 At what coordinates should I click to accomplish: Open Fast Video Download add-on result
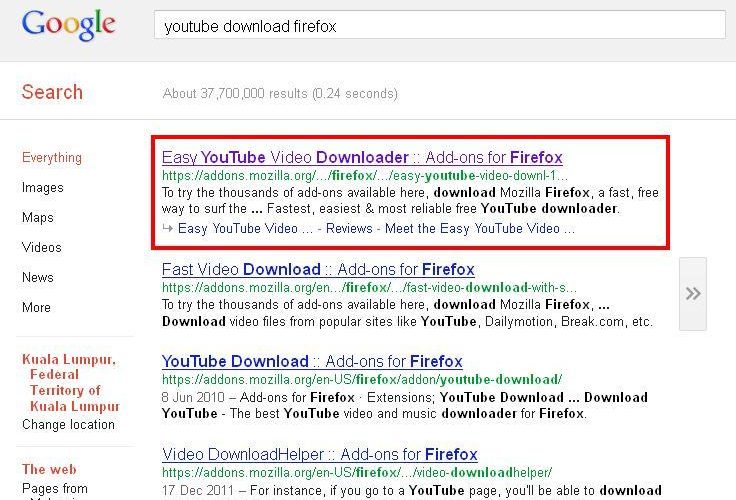coord(318,269)
